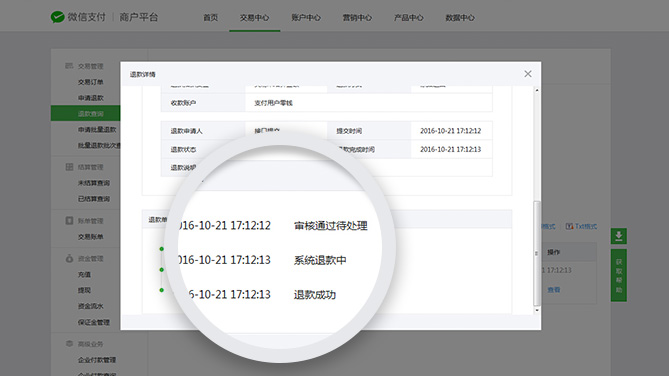
Task: Click the 查看 link in the 操作 column
Action: click(554, 290)
